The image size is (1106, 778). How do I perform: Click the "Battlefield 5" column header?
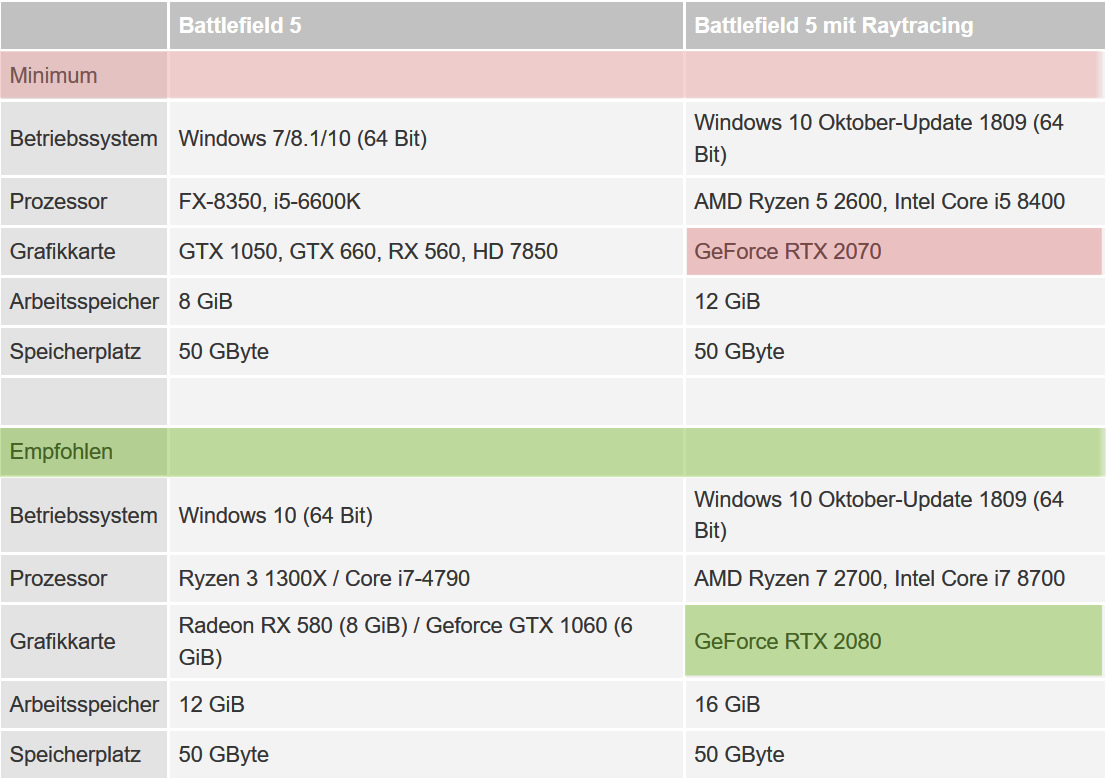click(240, 26)
